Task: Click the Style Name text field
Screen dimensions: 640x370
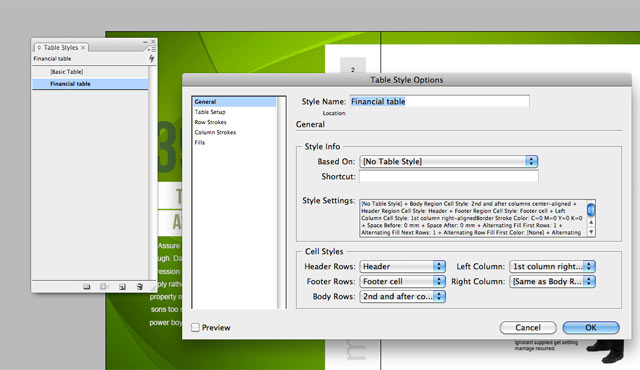Action: click(440, 101)
